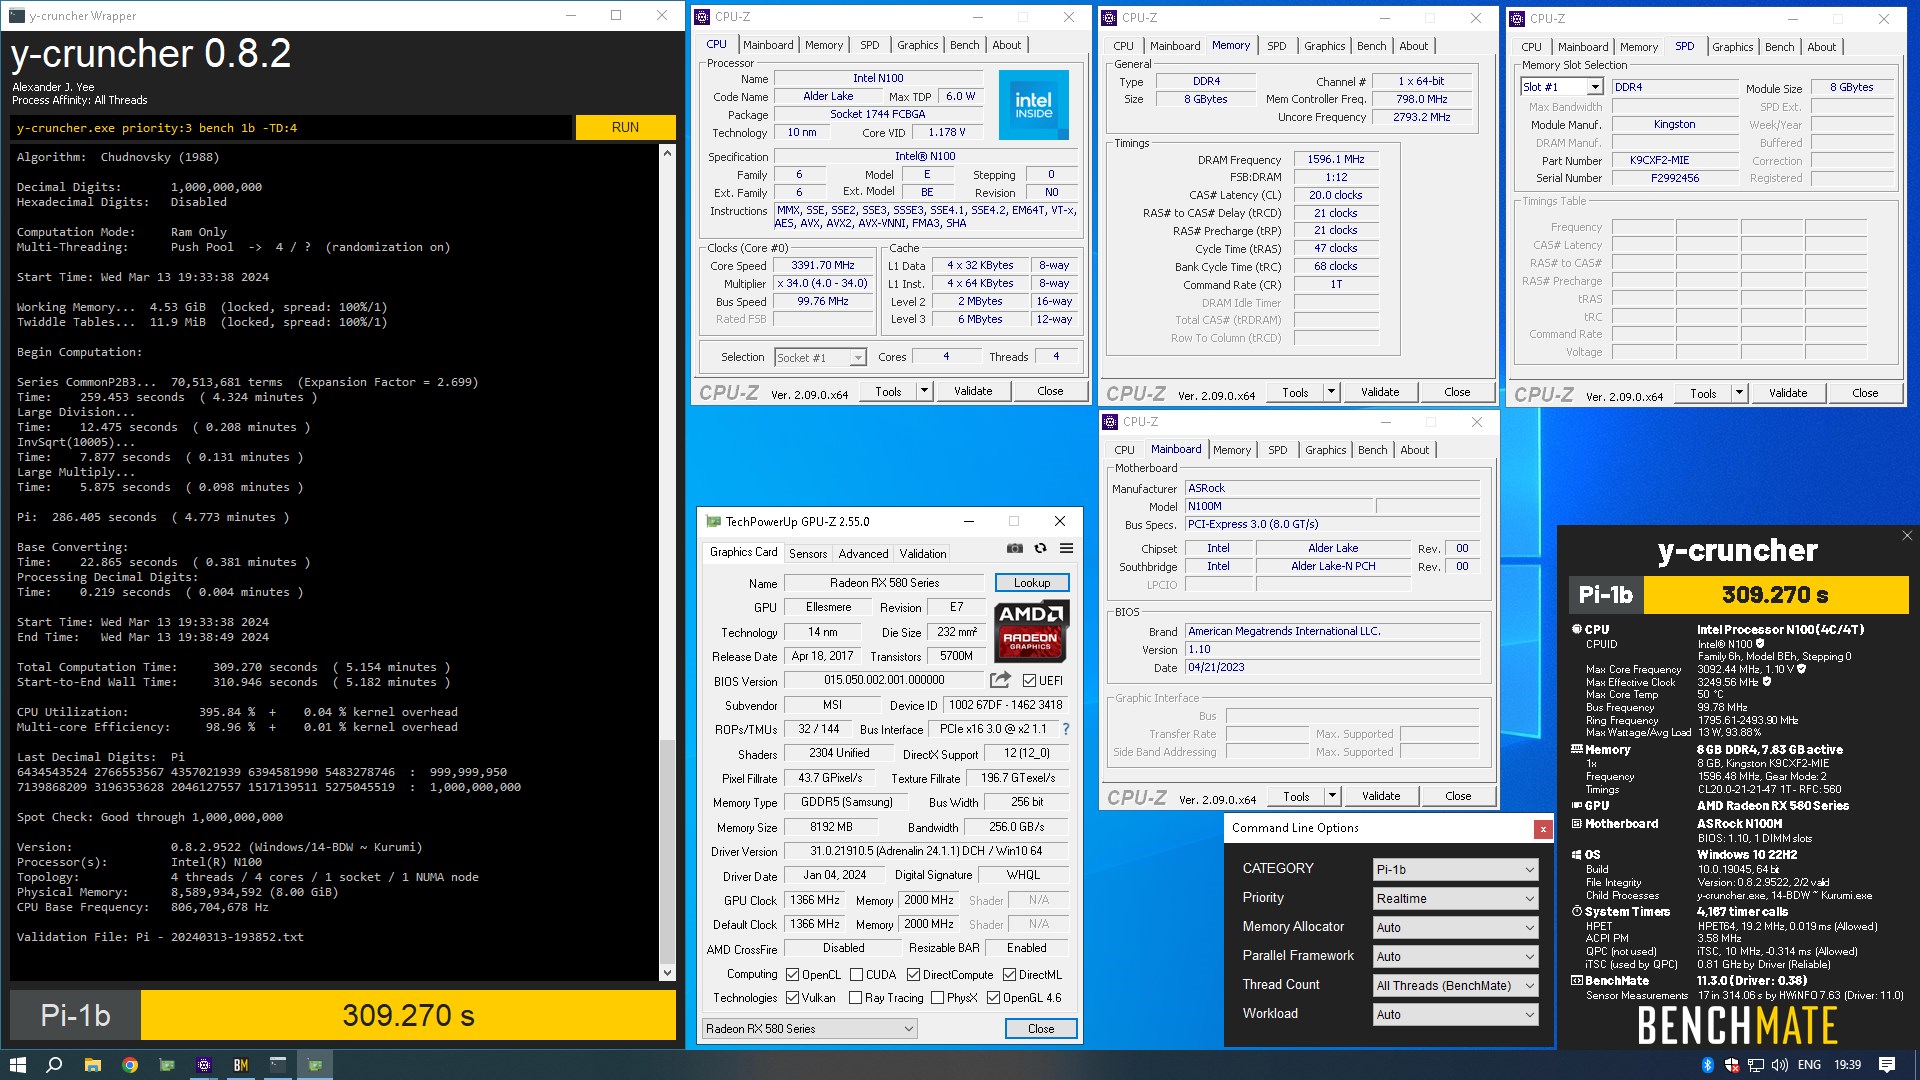Click the scrollbar down arrow in y-cruncher console

point(668,972)
